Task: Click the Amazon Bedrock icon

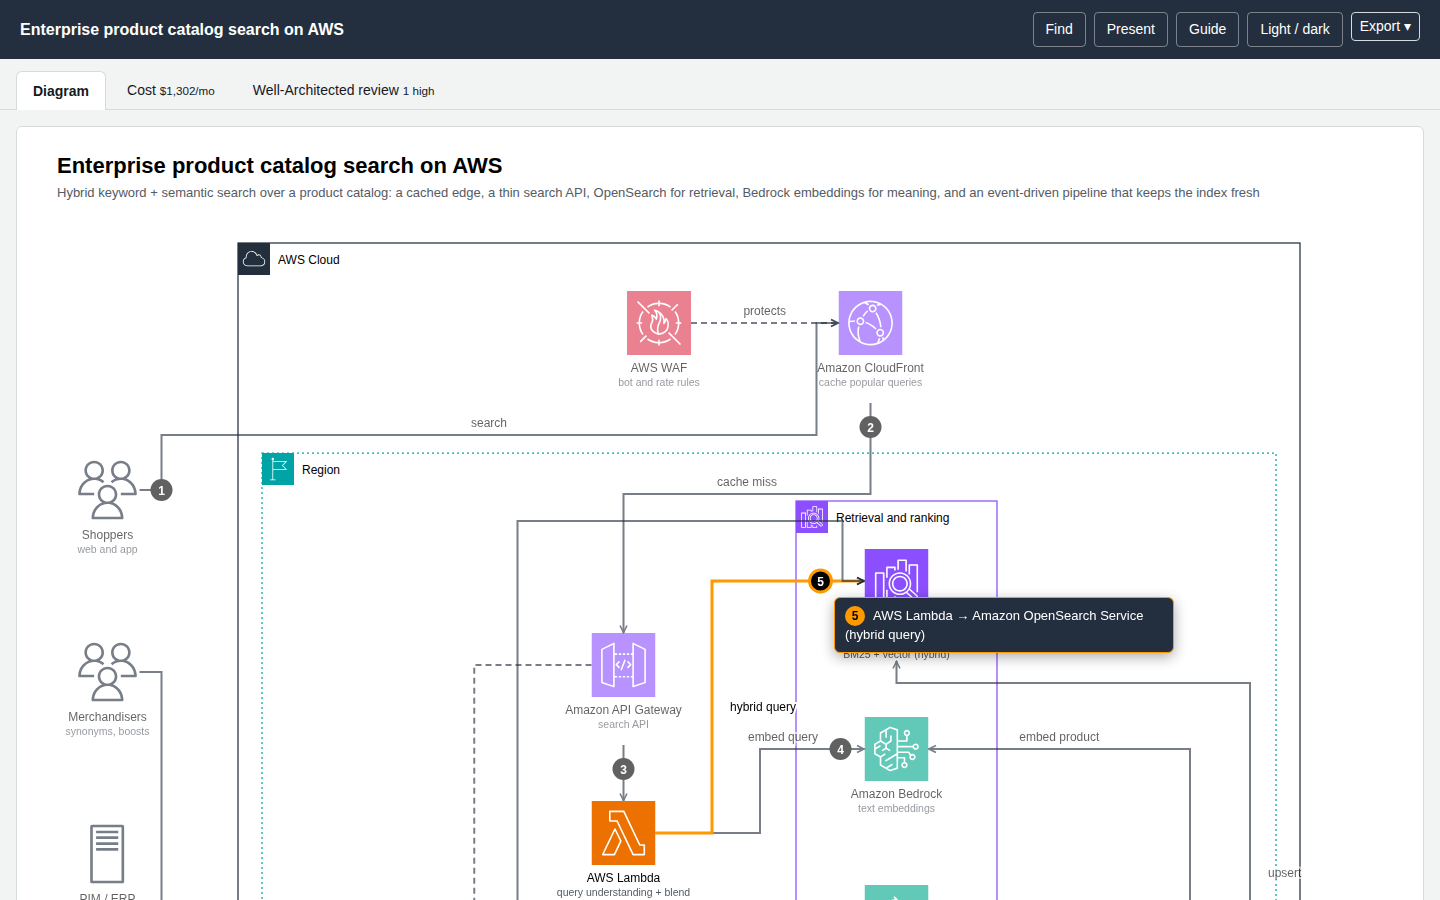Action: coord(896,749)
